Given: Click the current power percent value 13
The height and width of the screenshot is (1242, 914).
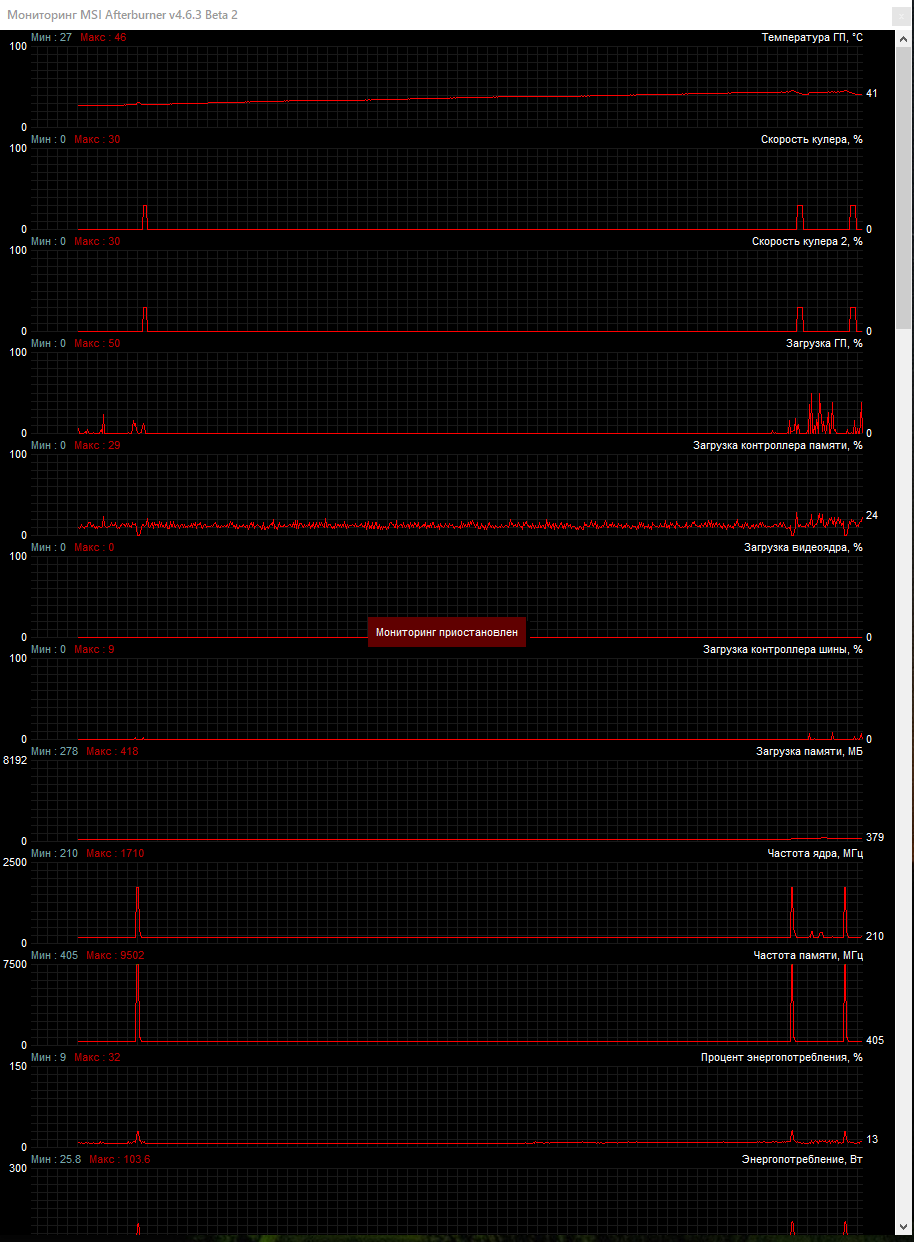Looking at the screenshot, I should [x=872, y=1139].
